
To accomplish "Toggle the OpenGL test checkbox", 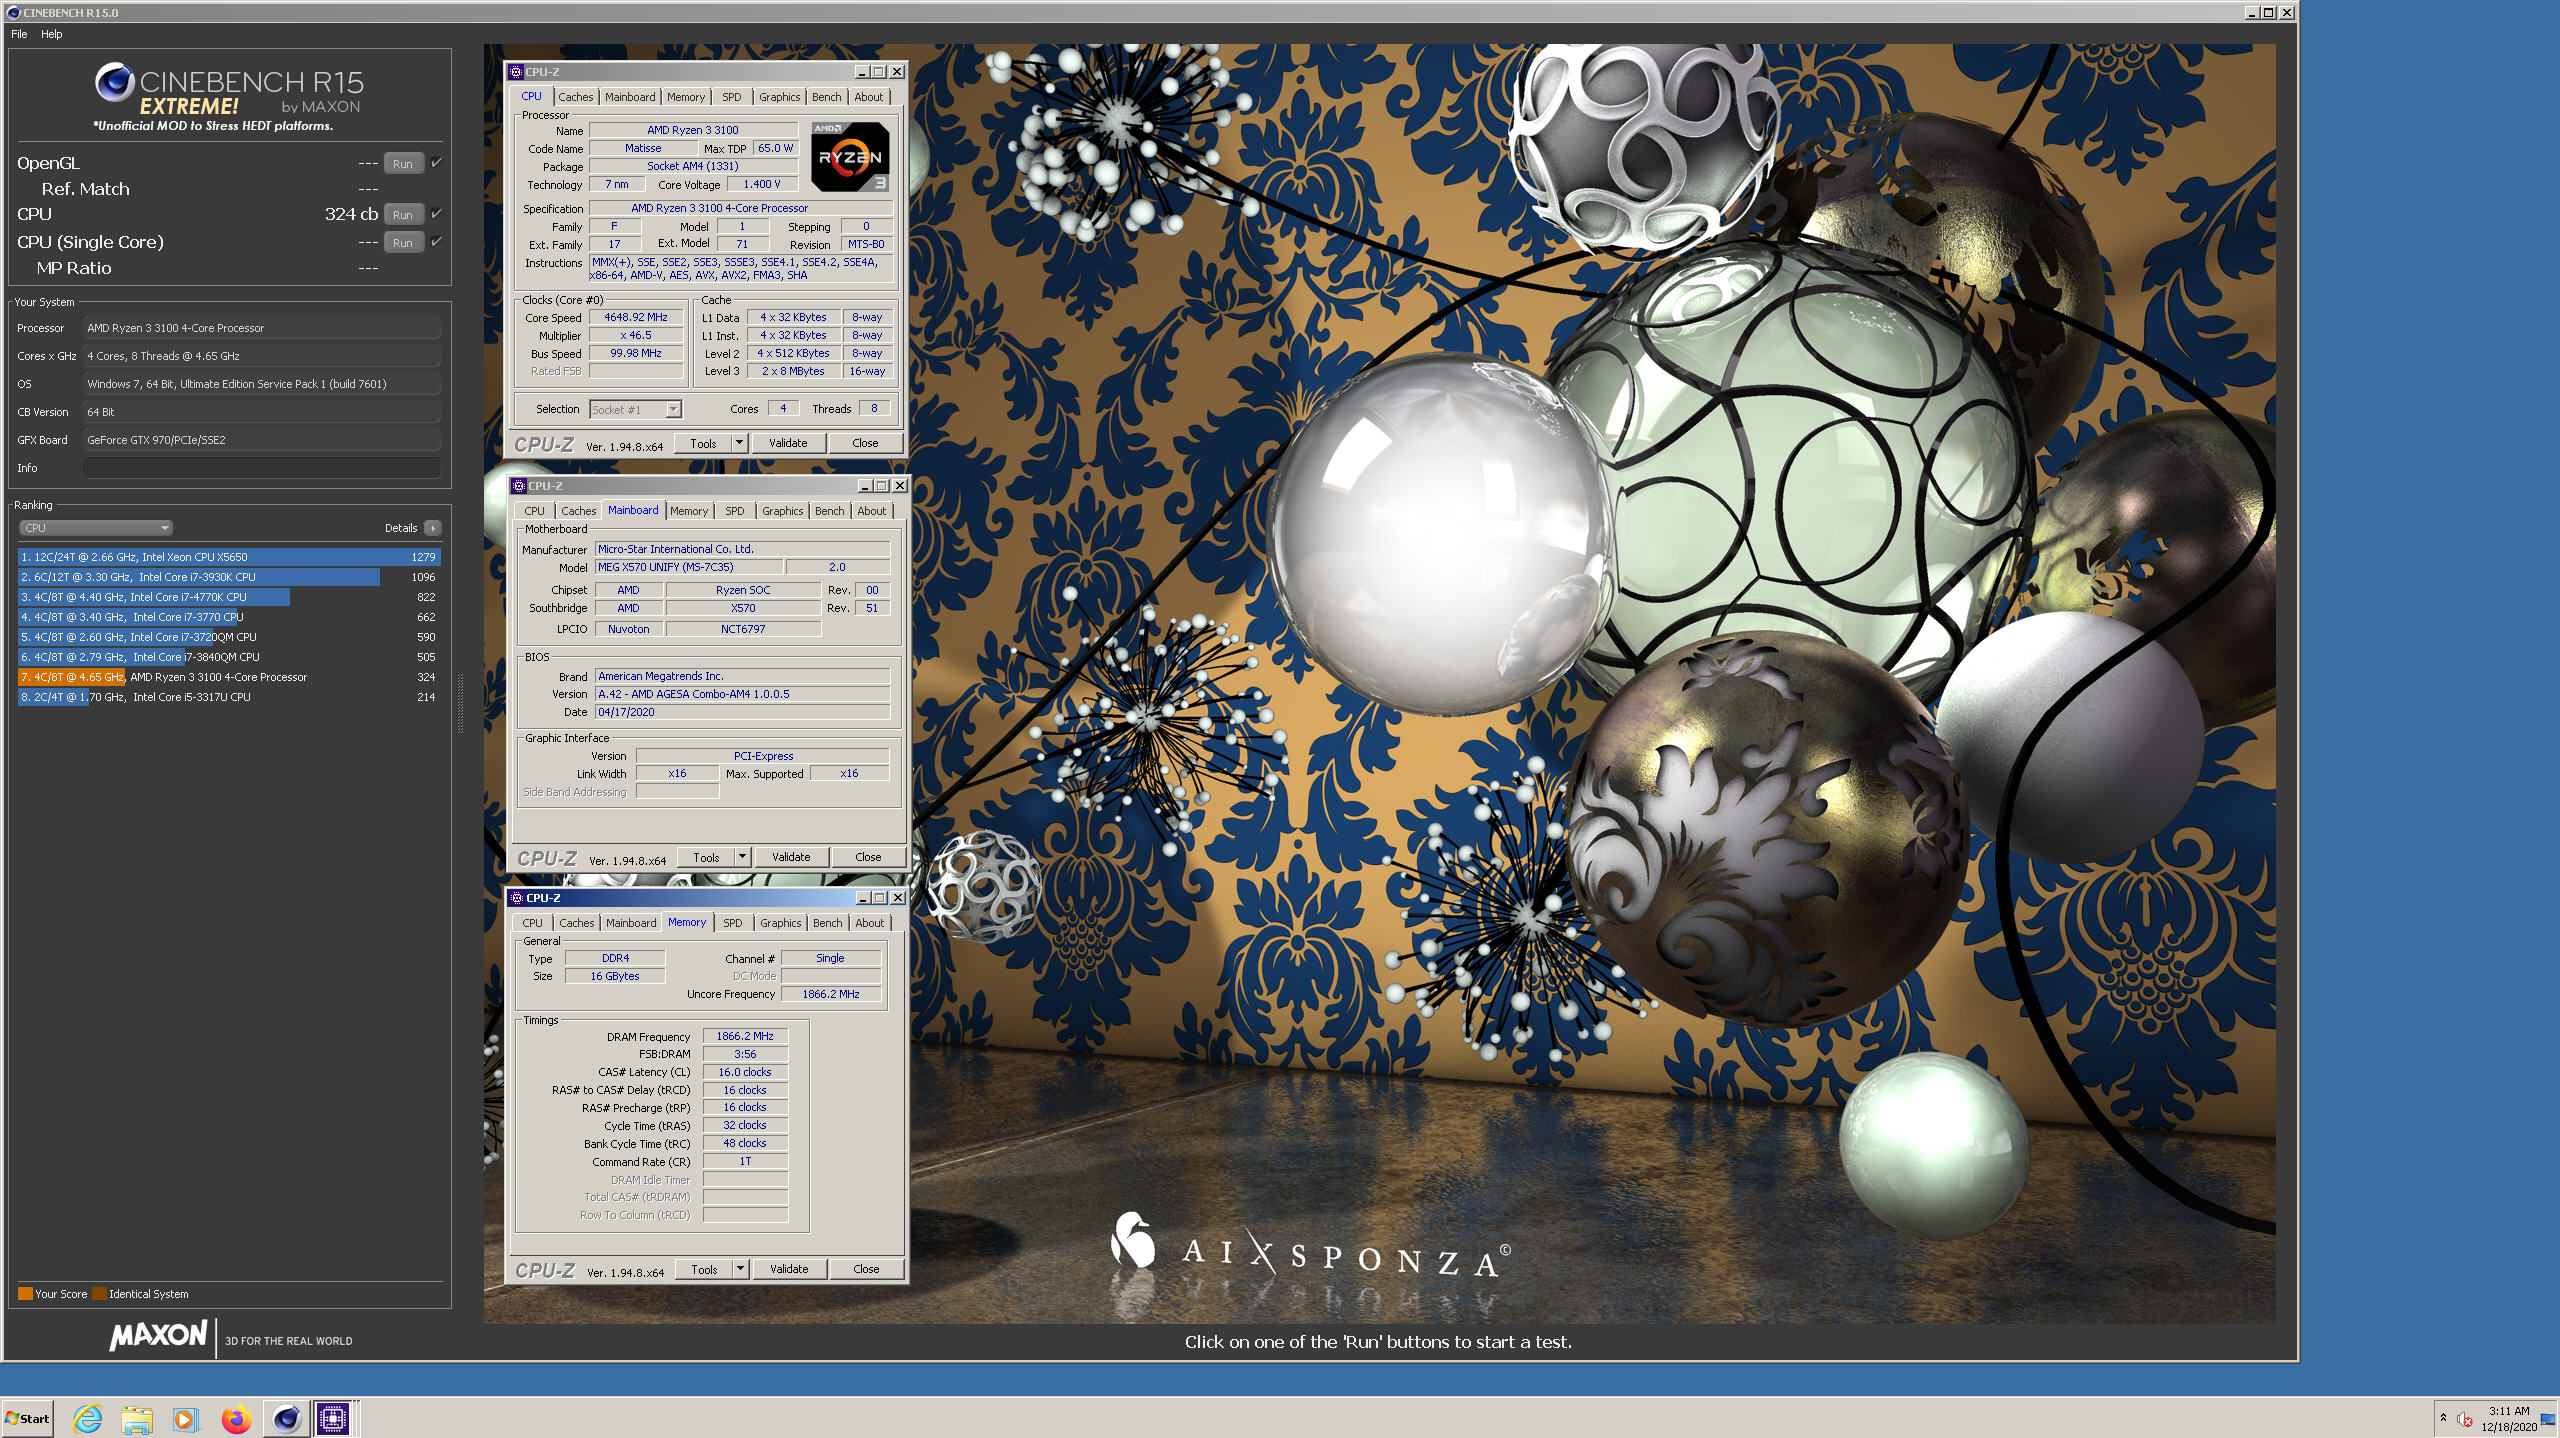I will click(x=436, y=162).
